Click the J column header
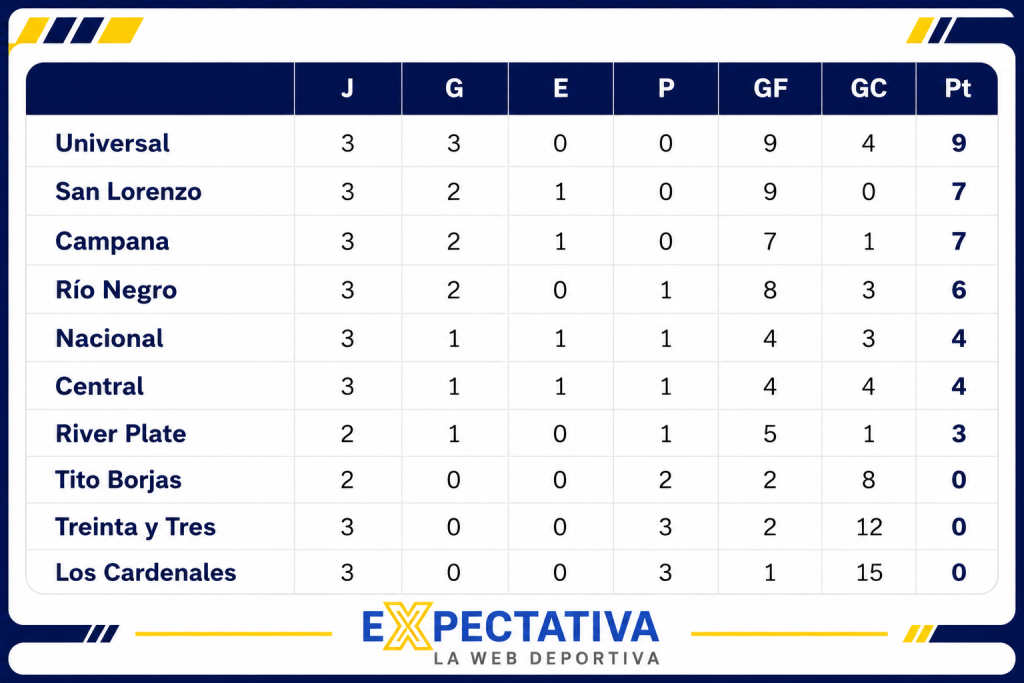Screen dimensions: 1024x683 pyautogui.click(x=347, y=88)
